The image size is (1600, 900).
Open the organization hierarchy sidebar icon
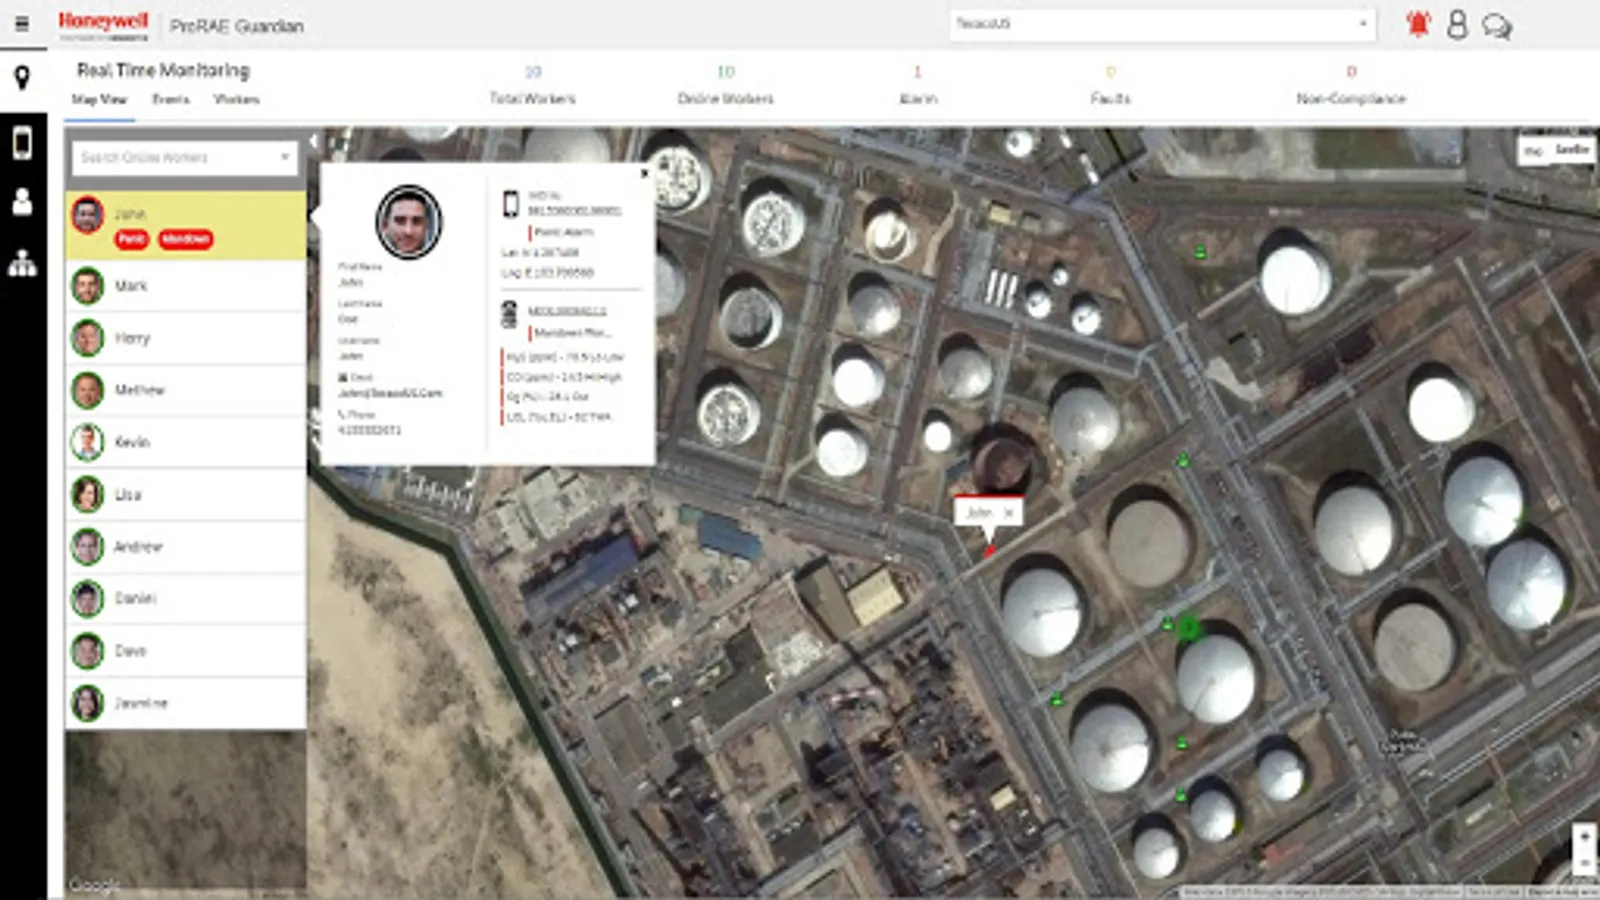(22, 263)
